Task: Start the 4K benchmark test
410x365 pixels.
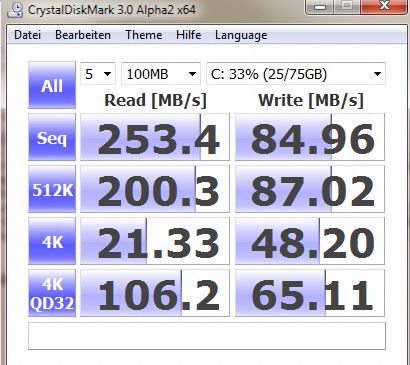Action: tap(52, 241)
